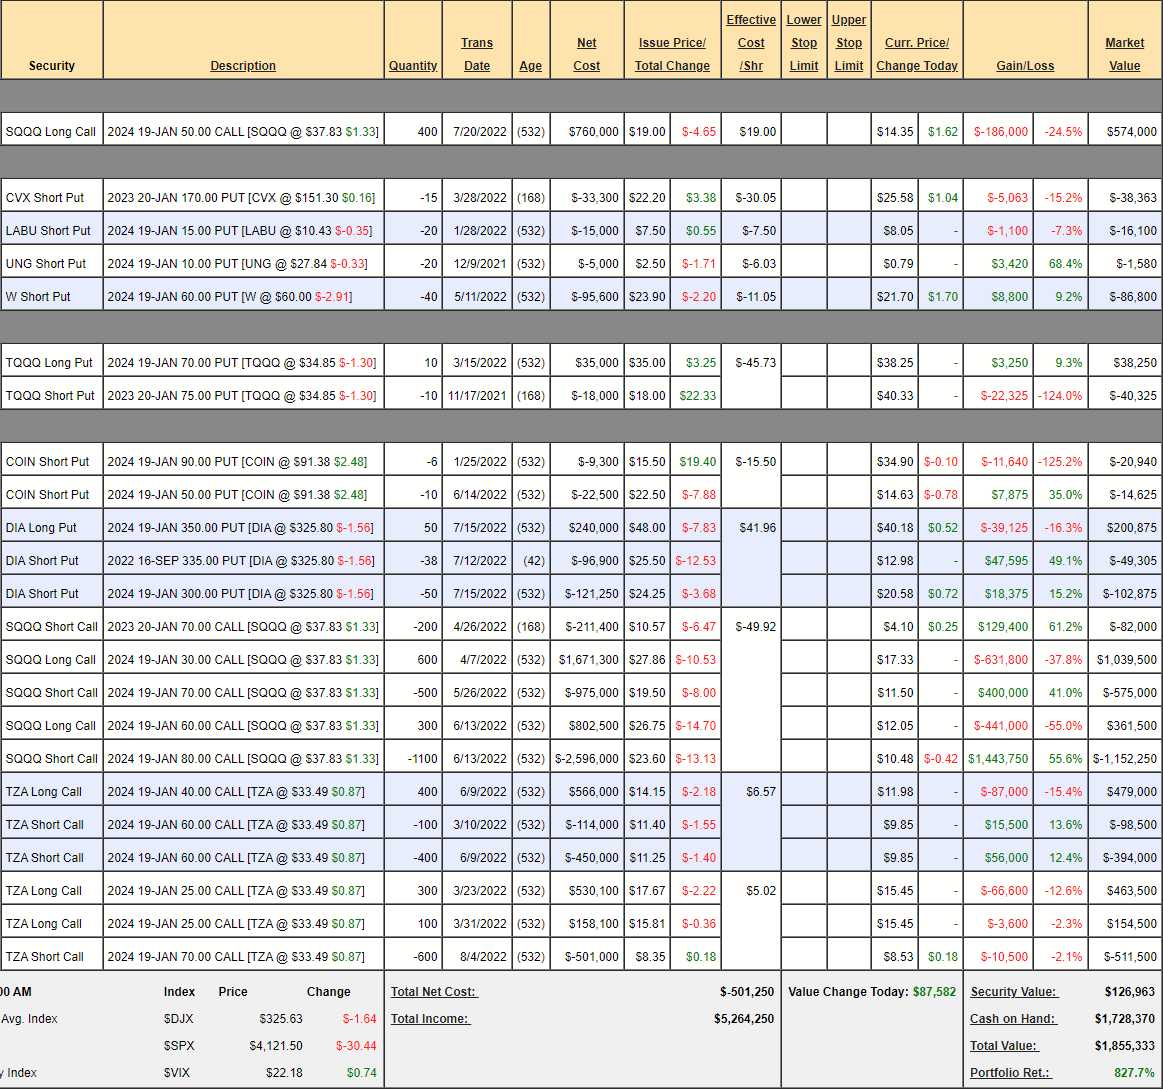Click the Description column header
This screenshot has width=1163, height=1089.
point(243,66)
